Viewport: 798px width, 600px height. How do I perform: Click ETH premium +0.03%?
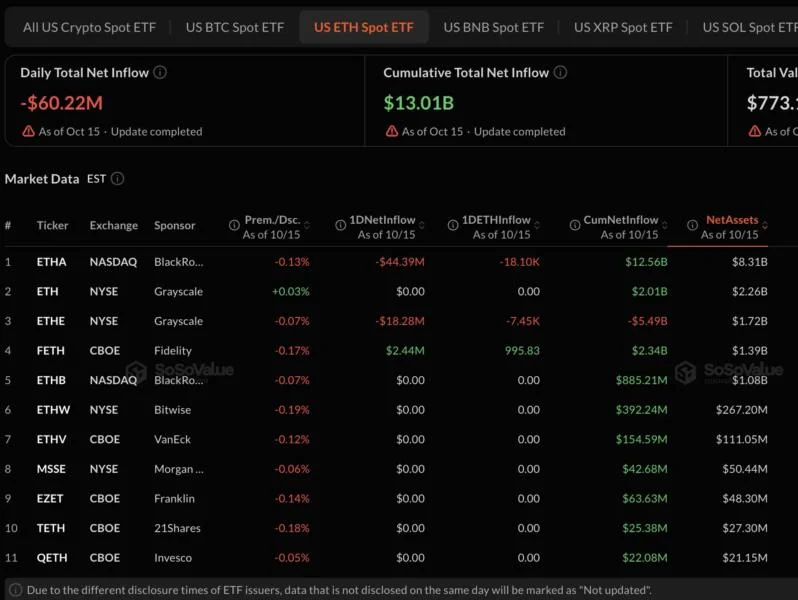click(291, 291)
